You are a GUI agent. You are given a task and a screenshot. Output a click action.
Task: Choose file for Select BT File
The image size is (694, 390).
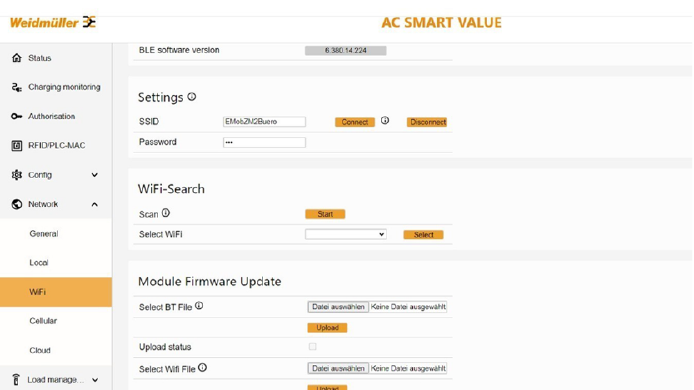point(338,307)
